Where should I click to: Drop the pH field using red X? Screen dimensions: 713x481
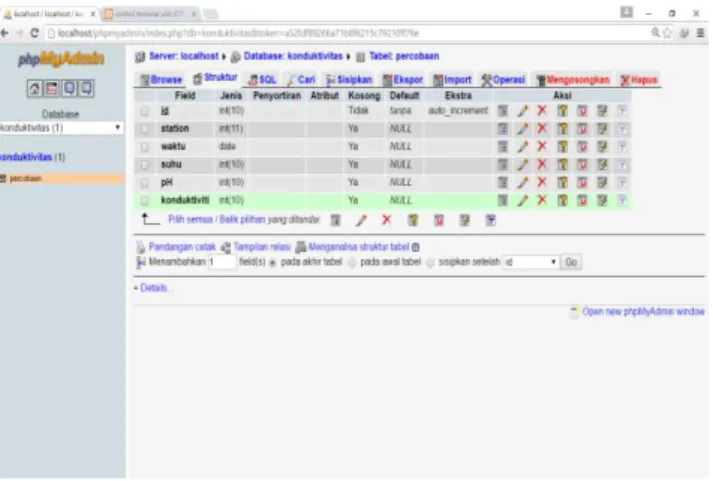(x=542, y=182)
